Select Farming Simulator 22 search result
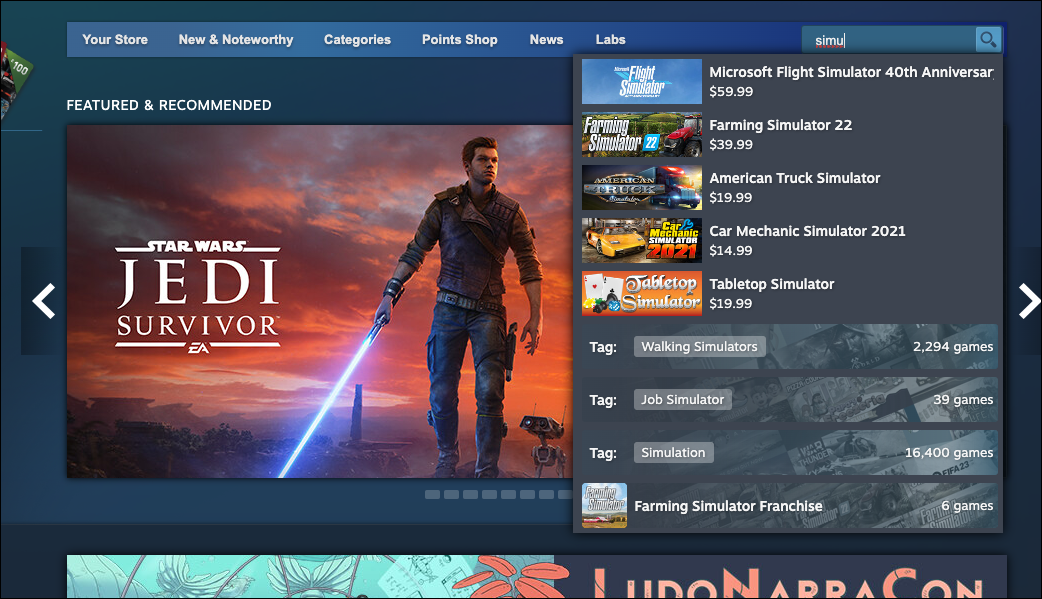 pos(789,134)
